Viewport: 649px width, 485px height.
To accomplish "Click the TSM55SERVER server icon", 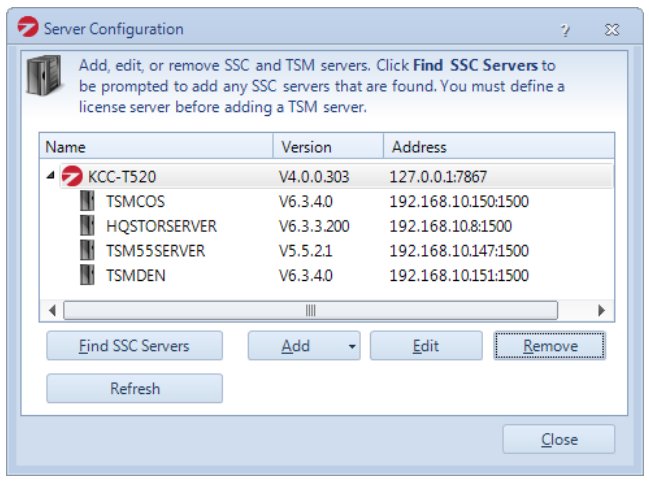I will coord(87,250).
